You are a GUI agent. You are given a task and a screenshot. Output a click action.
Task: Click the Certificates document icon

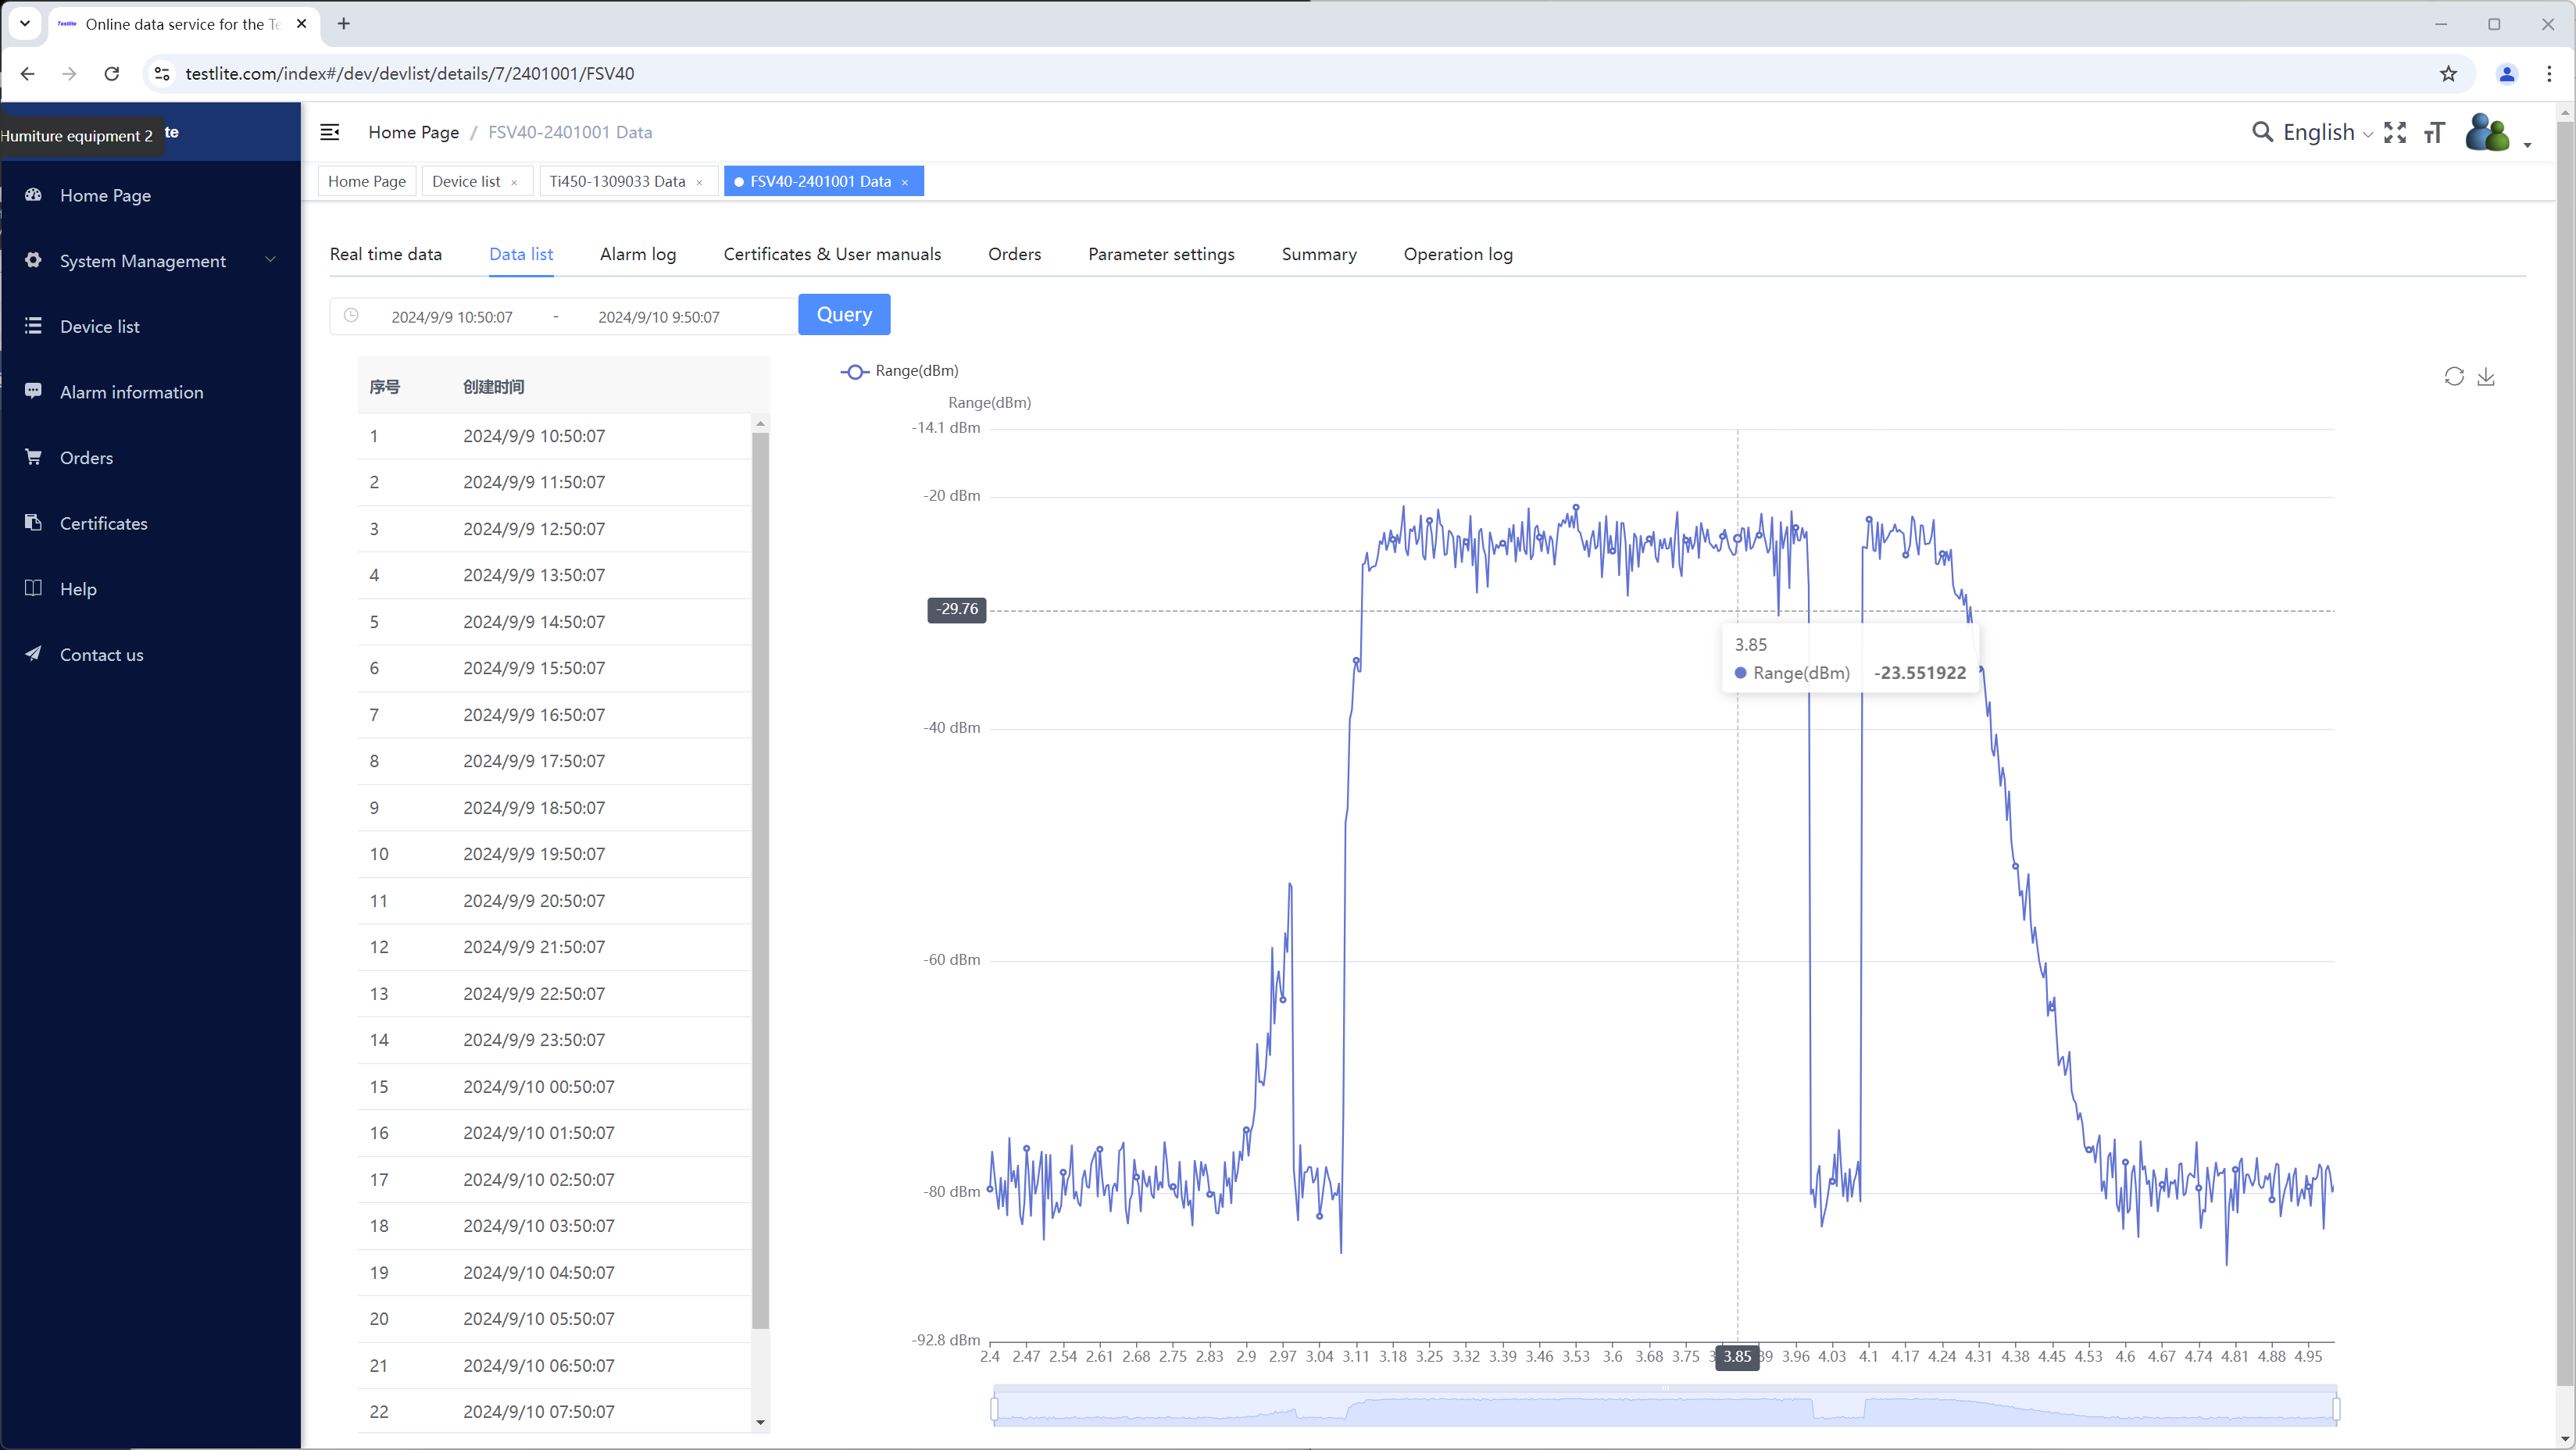click(x=33, y=523)
